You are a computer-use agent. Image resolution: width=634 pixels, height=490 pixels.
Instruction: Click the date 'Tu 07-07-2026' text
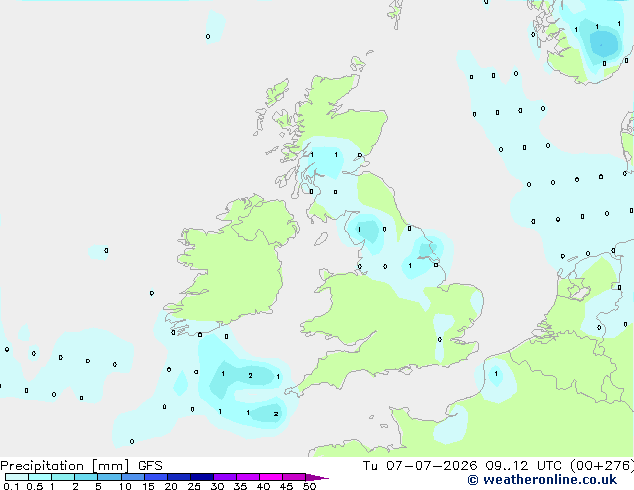[x=420, y=466]
